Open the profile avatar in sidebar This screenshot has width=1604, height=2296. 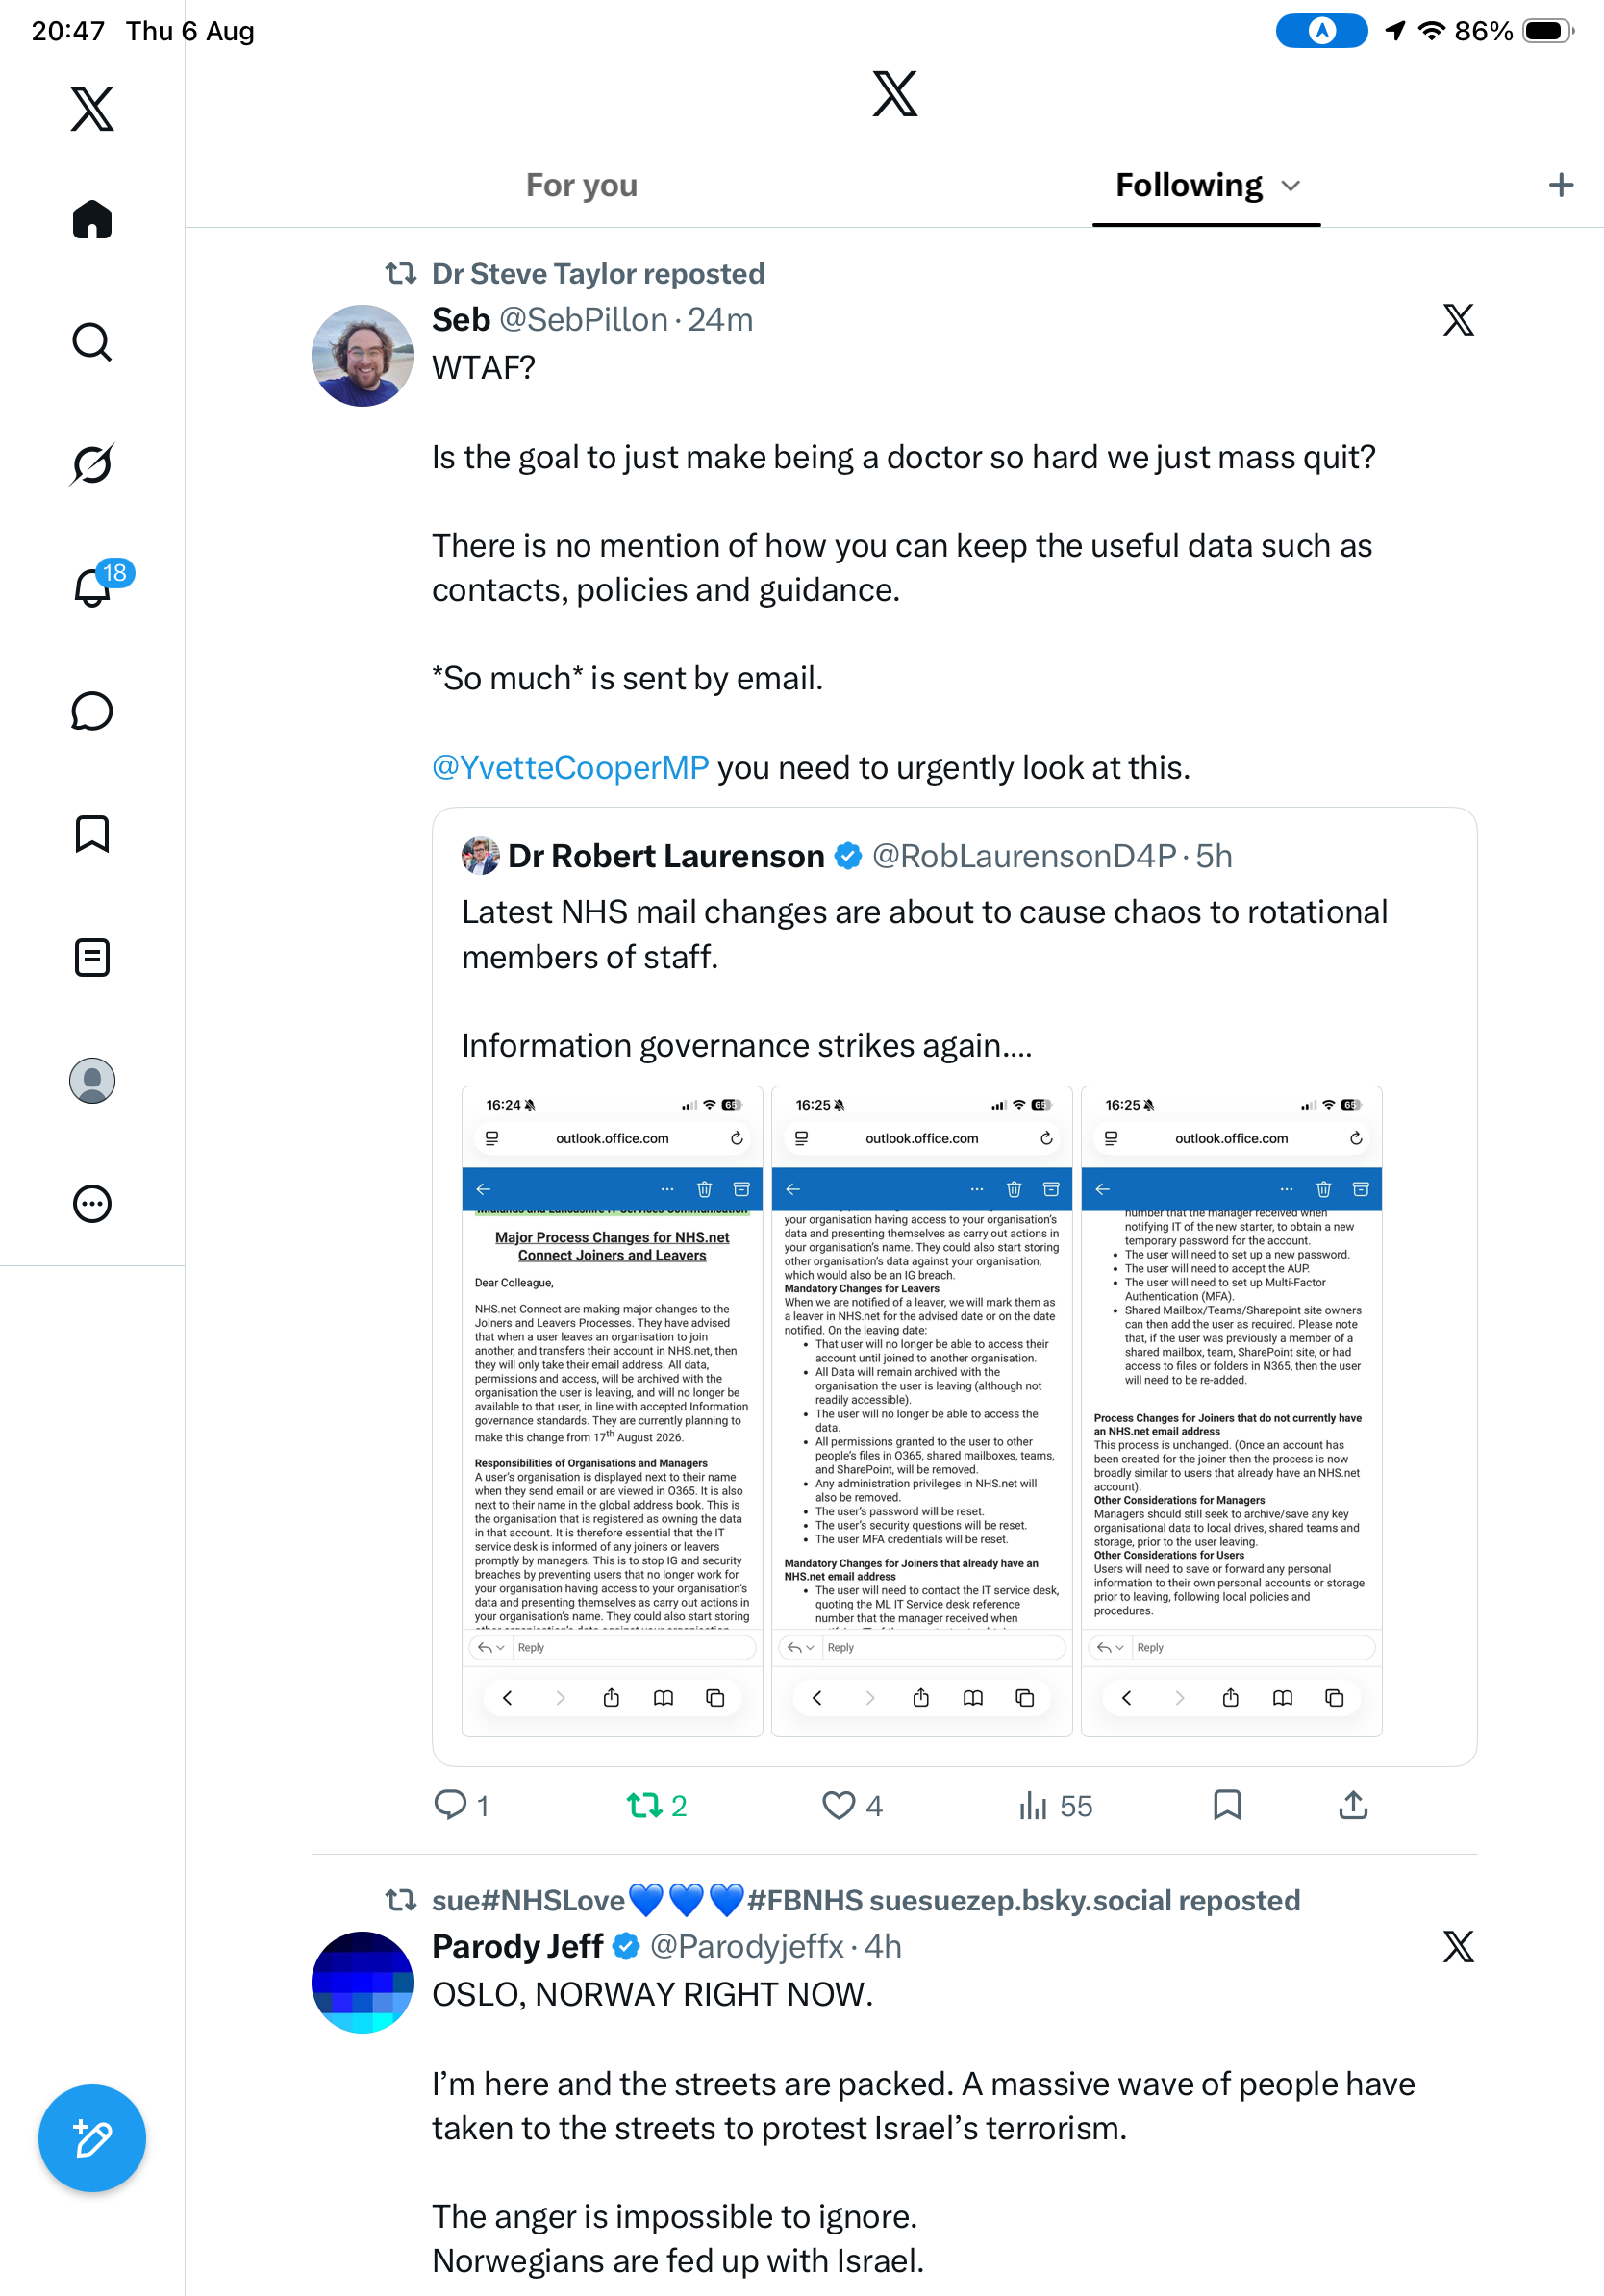coord(92,1080)
